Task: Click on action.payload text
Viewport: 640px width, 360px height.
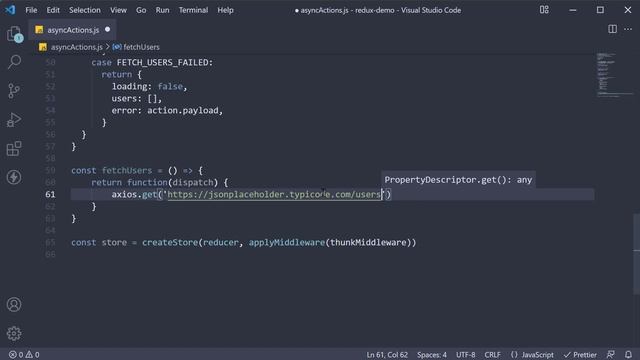Action: [183, 111]
